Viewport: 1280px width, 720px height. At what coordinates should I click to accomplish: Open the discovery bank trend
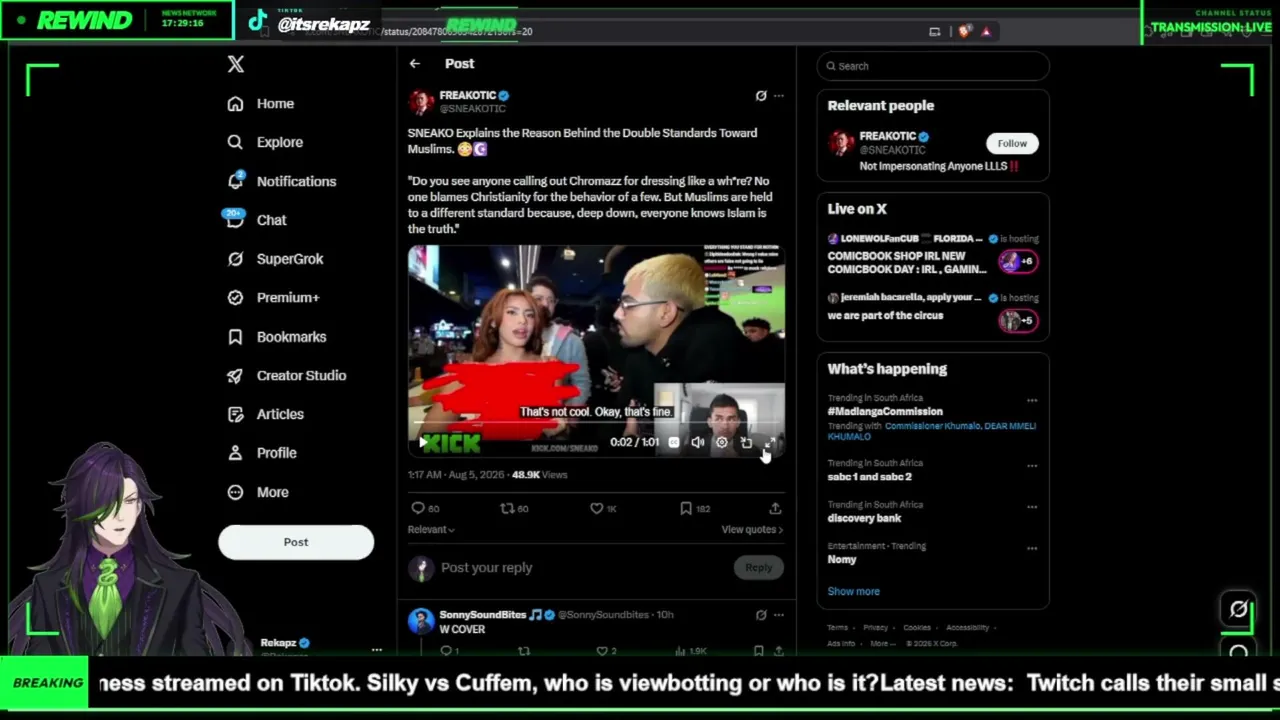(x=864, y=518)
